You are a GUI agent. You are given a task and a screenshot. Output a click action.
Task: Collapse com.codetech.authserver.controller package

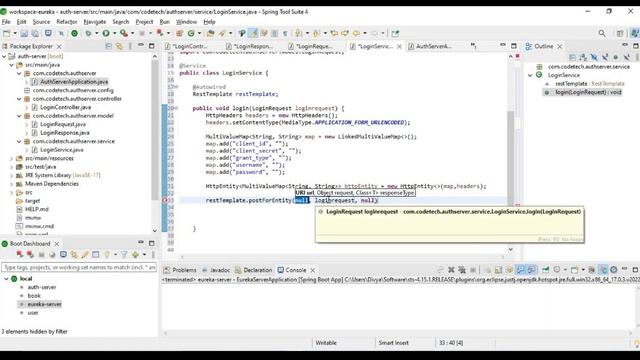(19, 99)
